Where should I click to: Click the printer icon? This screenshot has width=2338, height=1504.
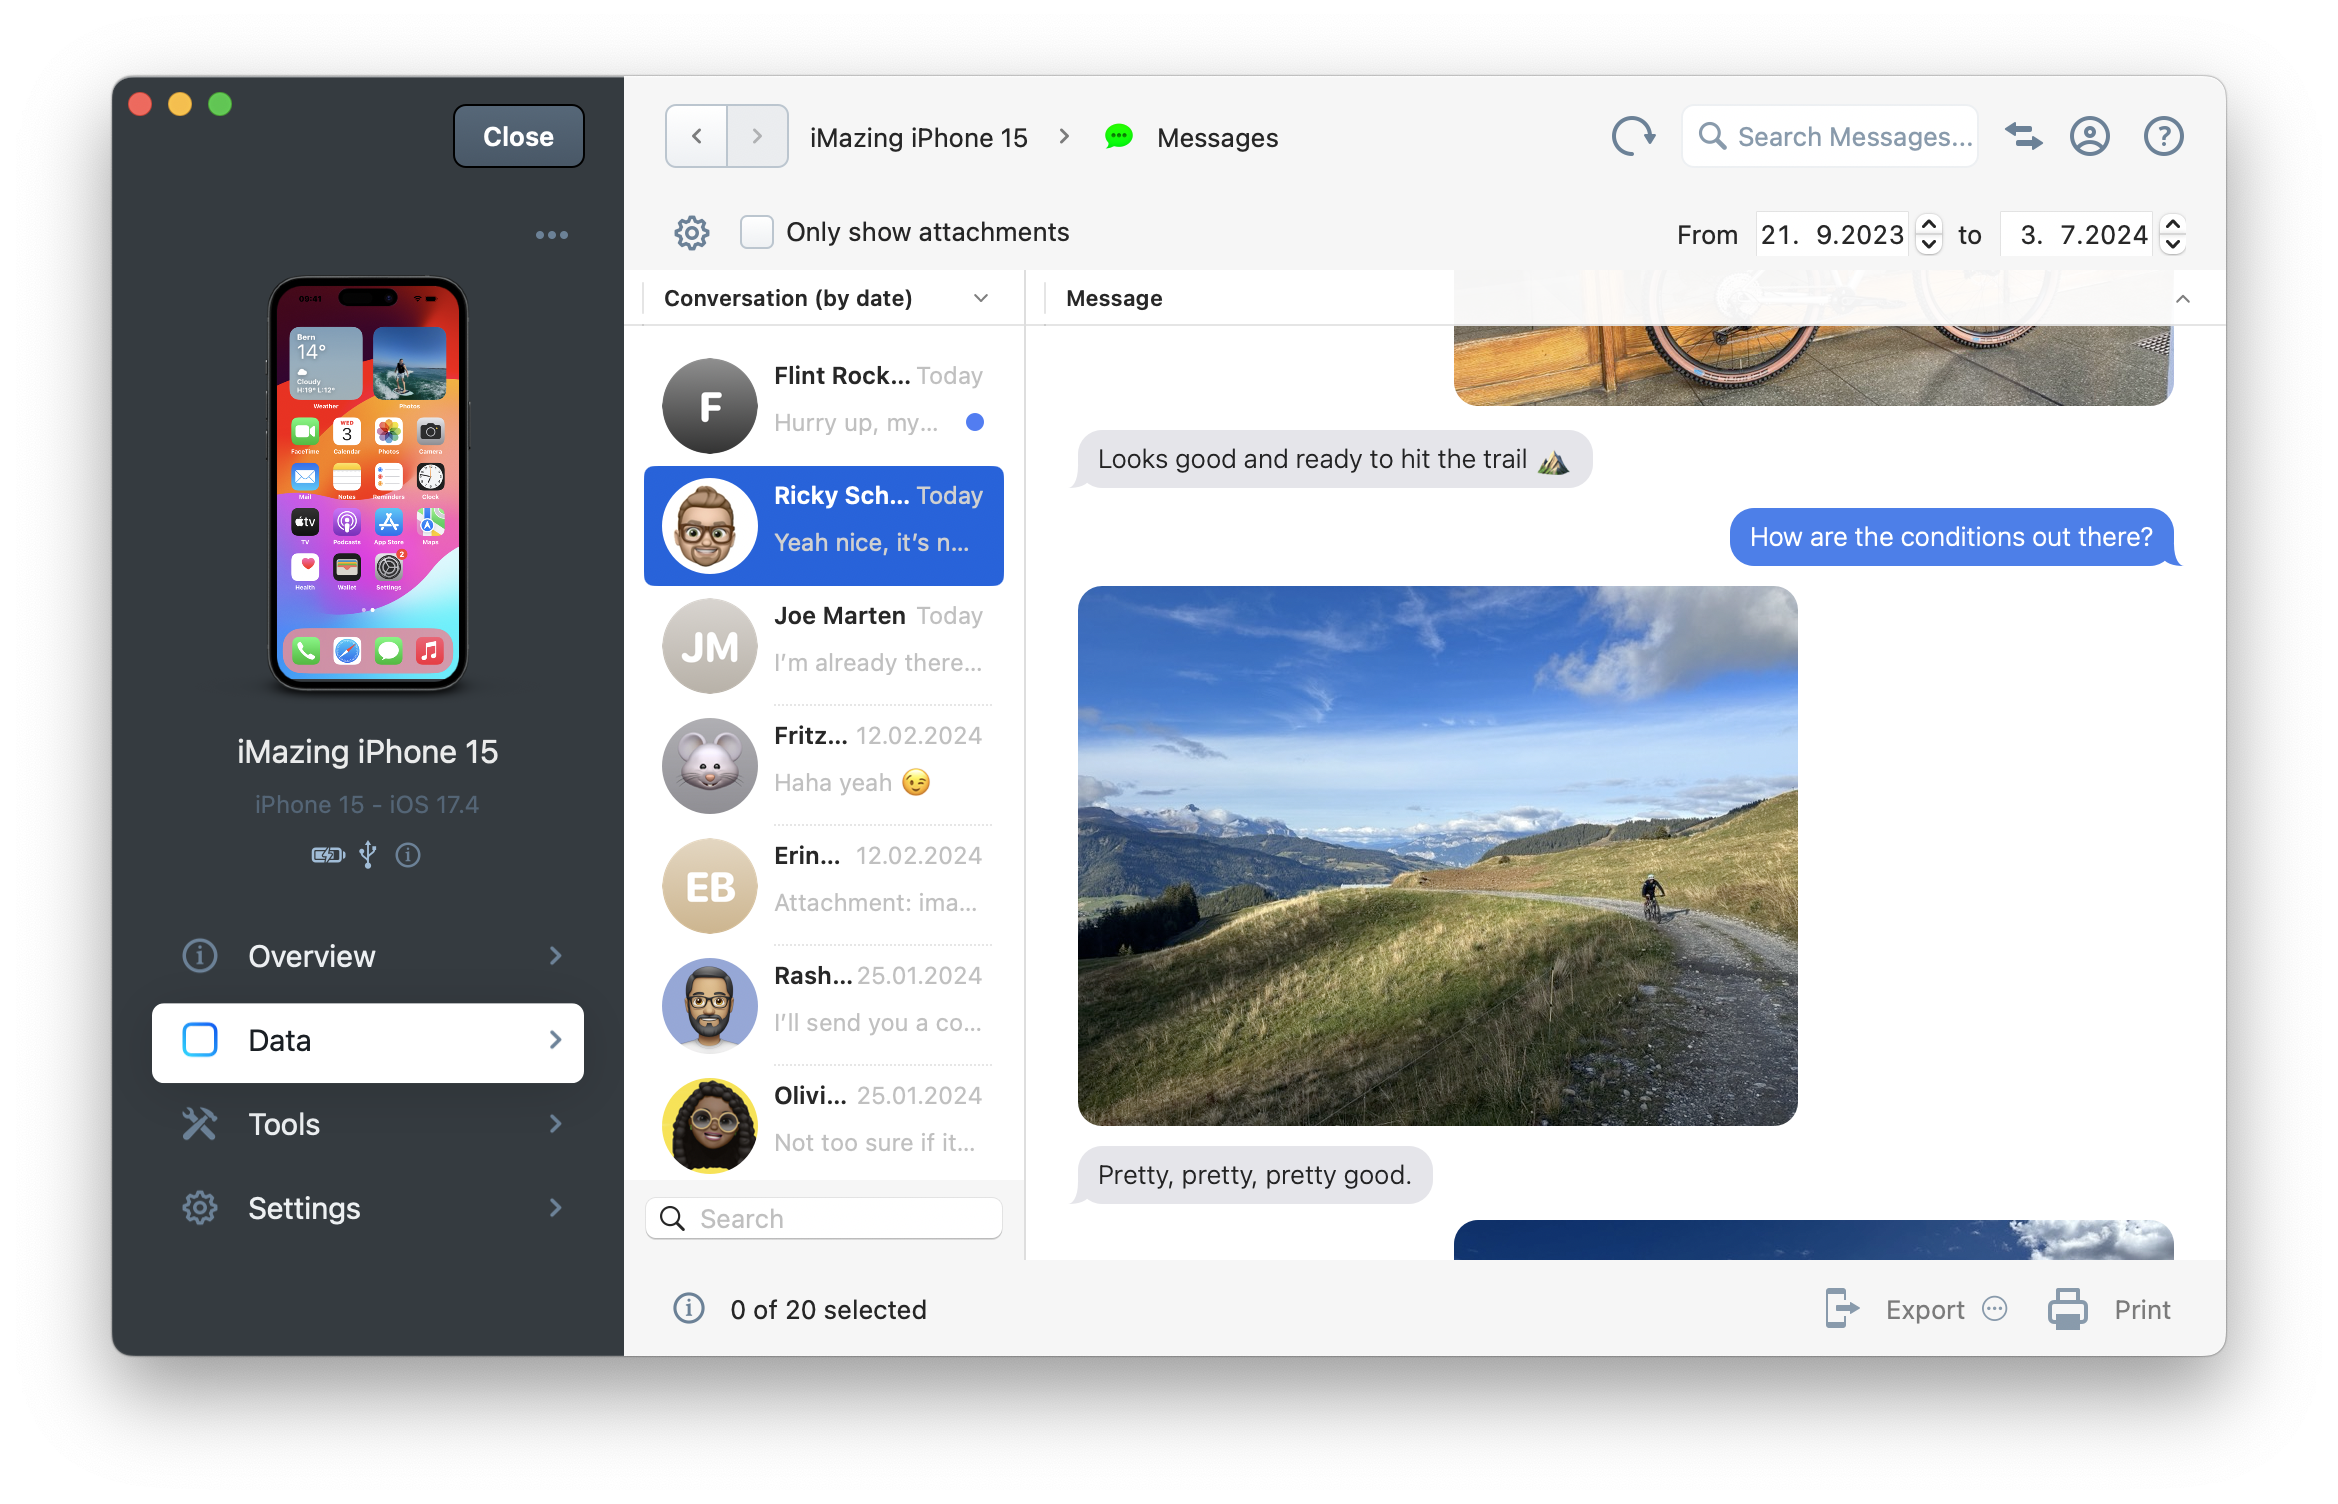pos(2067,1308)
